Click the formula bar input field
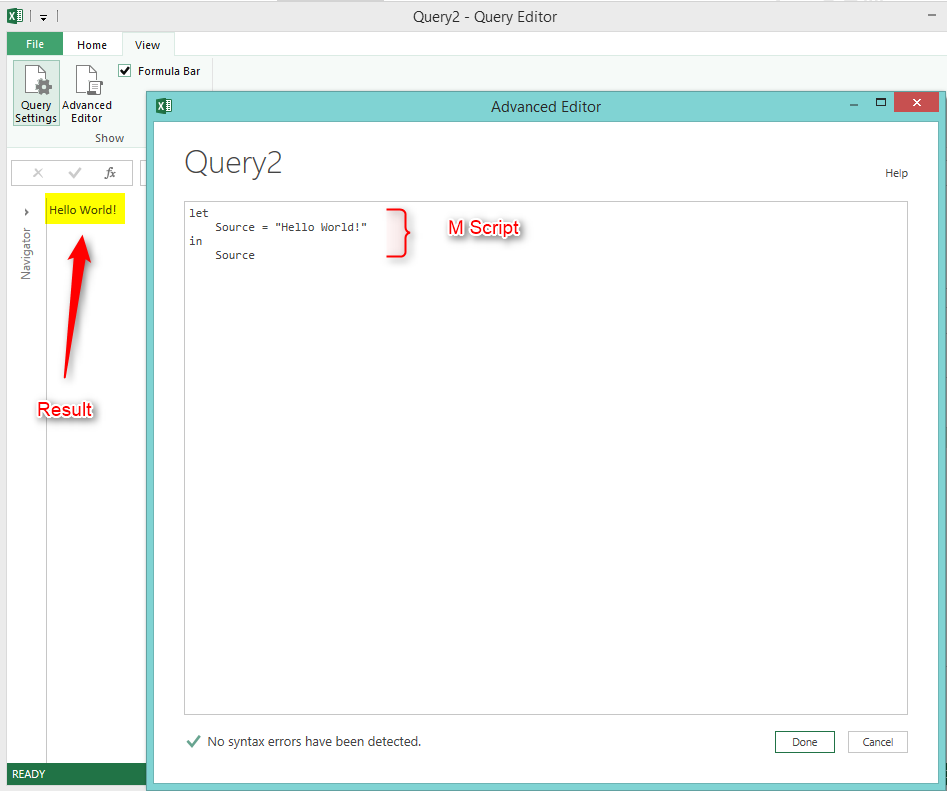947x791 pixels. click(145, 172)
